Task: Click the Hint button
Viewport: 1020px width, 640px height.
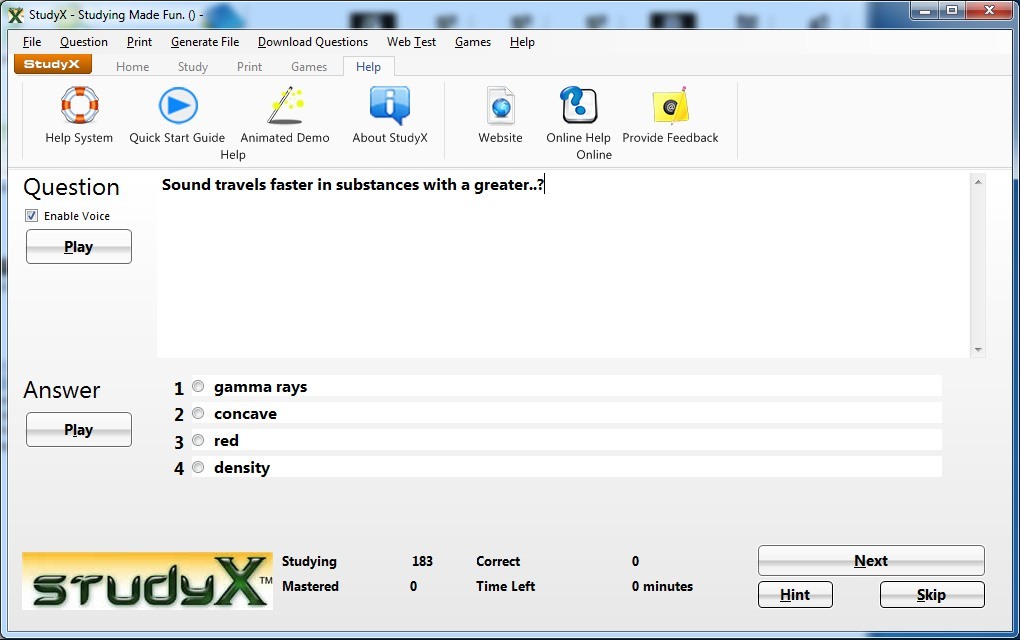Action: [x=795, y=594]
